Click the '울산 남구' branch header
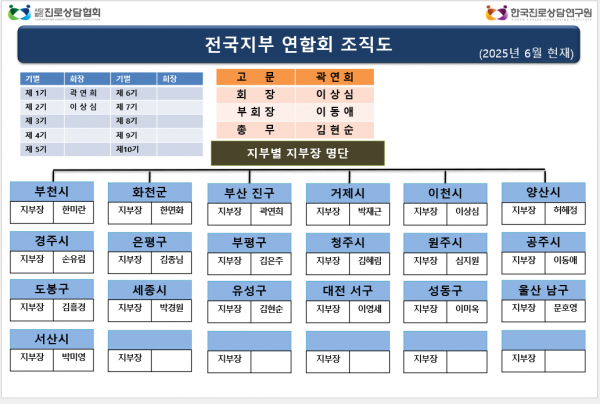Image resolution: width=600 pixels, height=404 pixels. click(544, 290)
